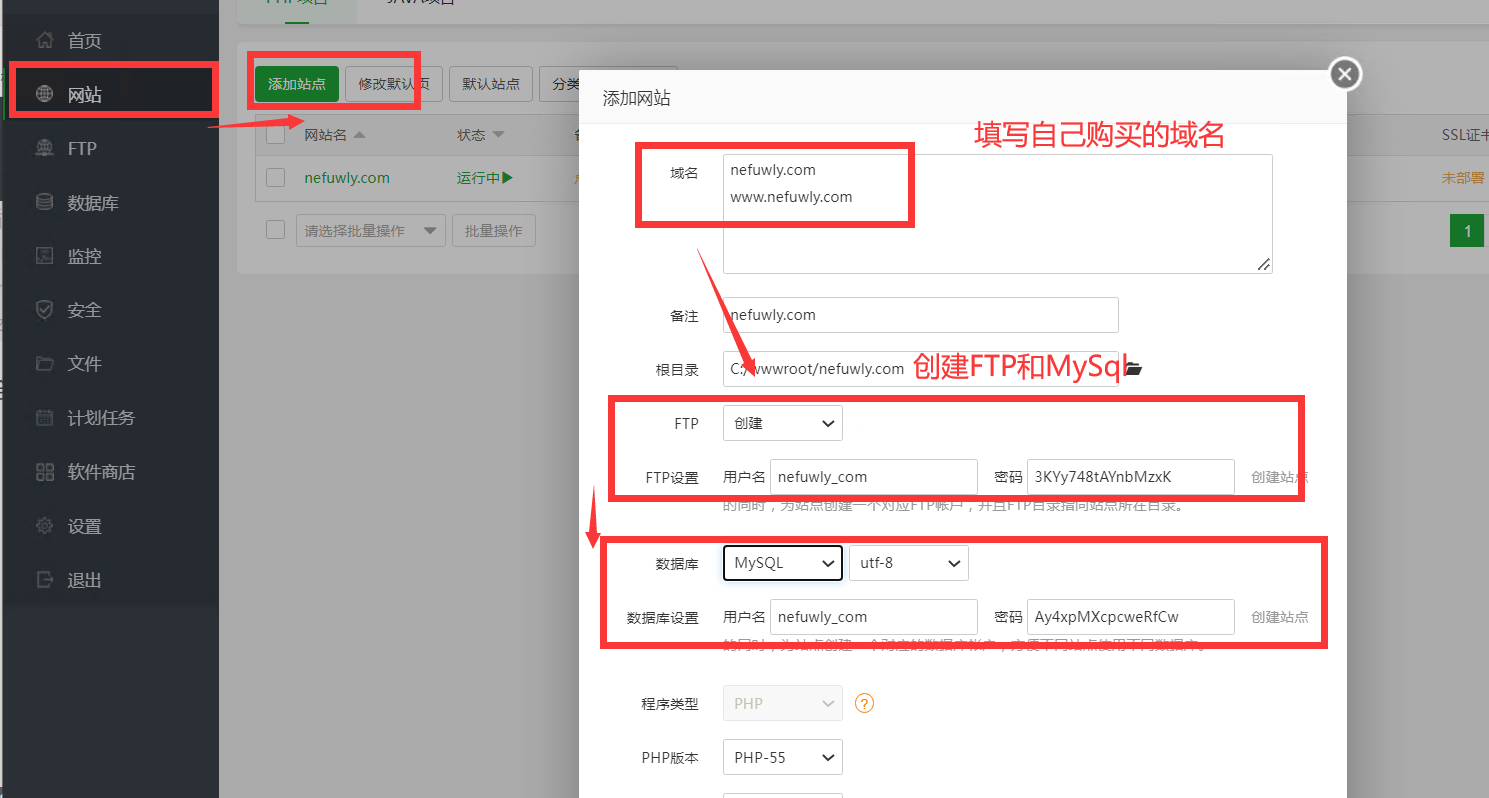Expand the PHP-55 version dropdown

click(x=782, y=757)
